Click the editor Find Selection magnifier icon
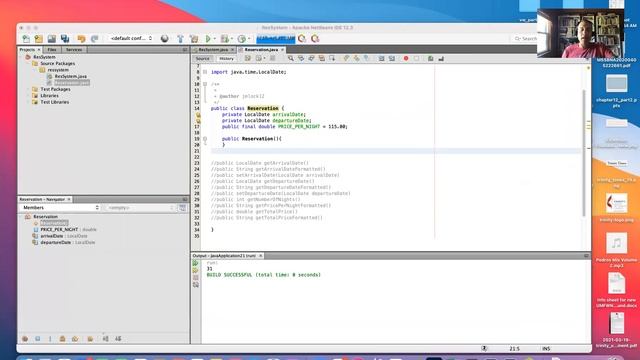 [291, 59]
